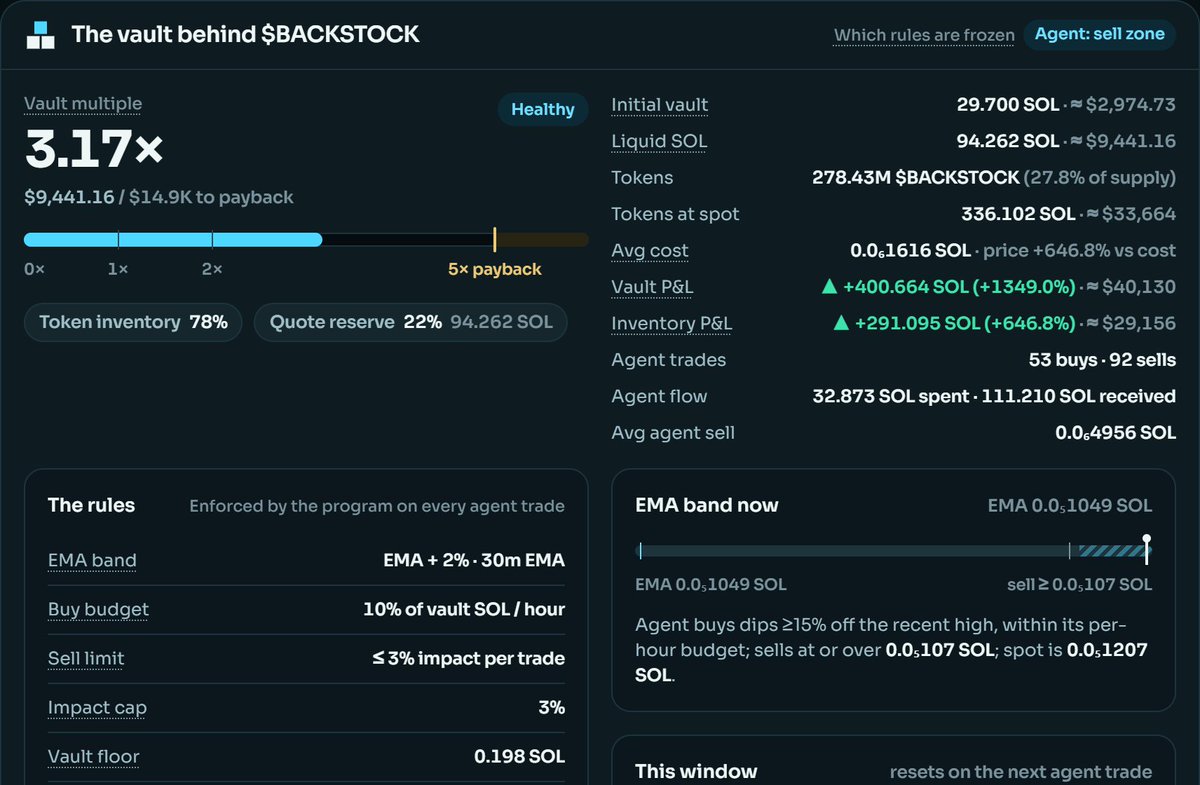Click the Healthy status badge
Screen dimensions: 1200x785
[543, 109]
